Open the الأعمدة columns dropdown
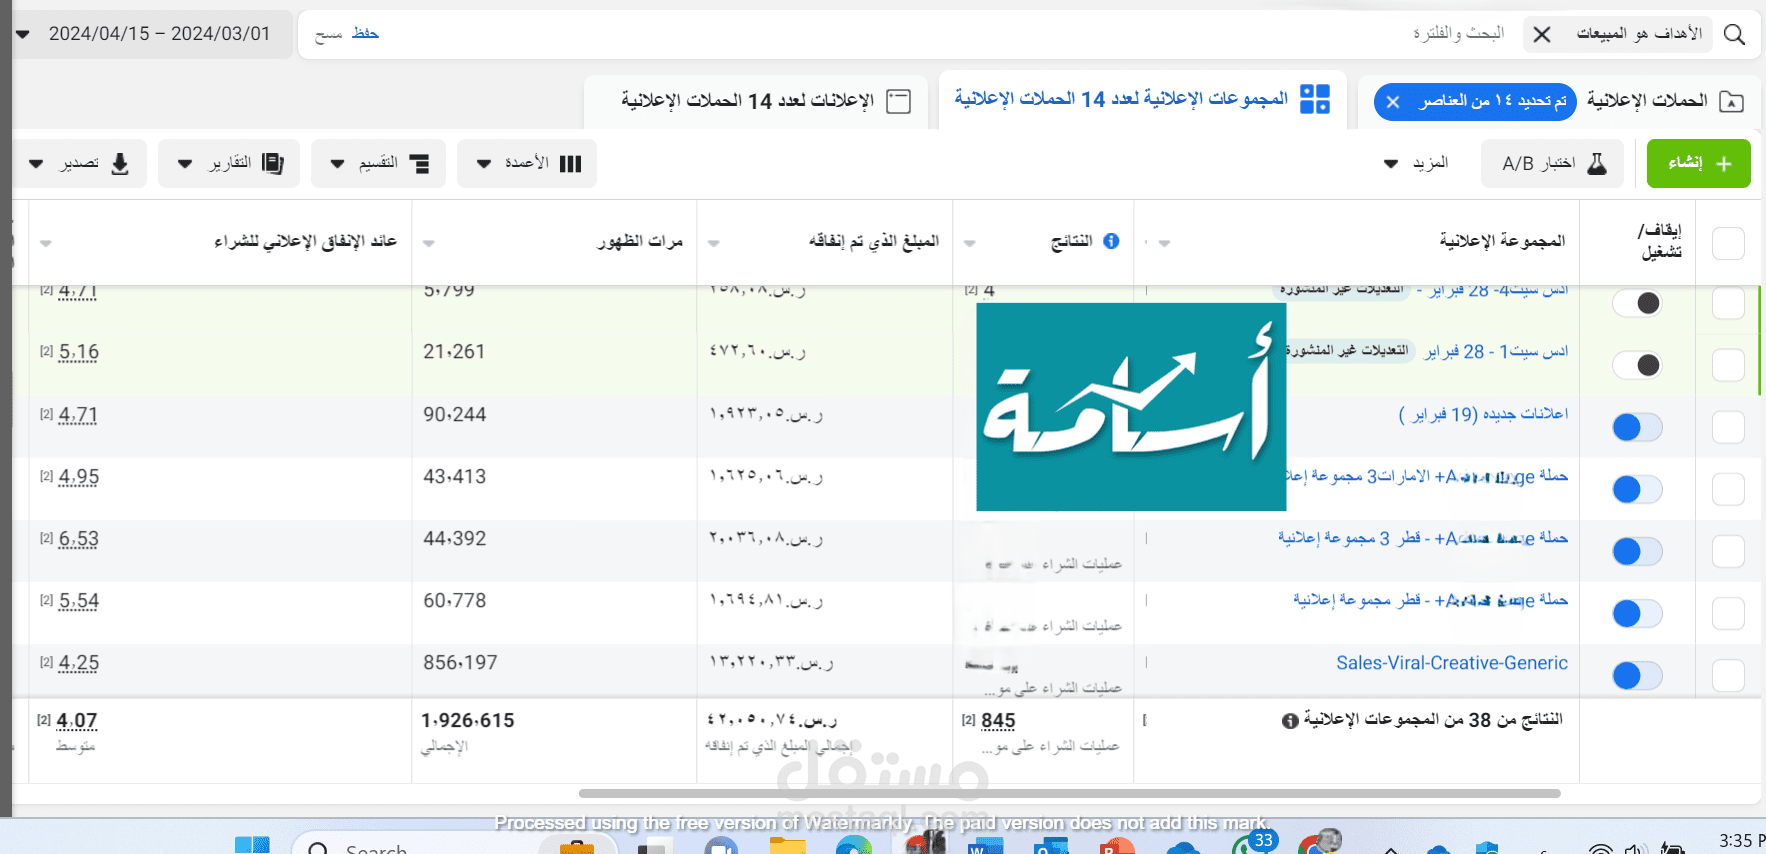This screenshot has height=854, width=1766. tap(527, 163)
